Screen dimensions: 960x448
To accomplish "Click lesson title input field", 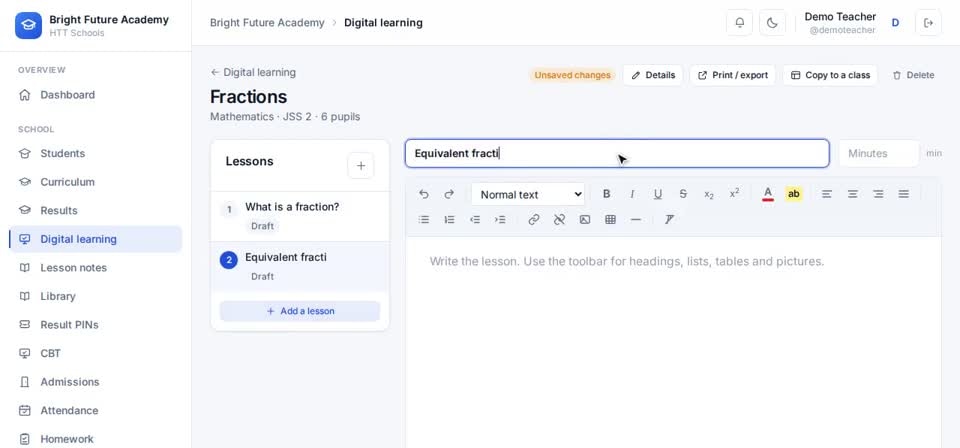I will [617, 154].
